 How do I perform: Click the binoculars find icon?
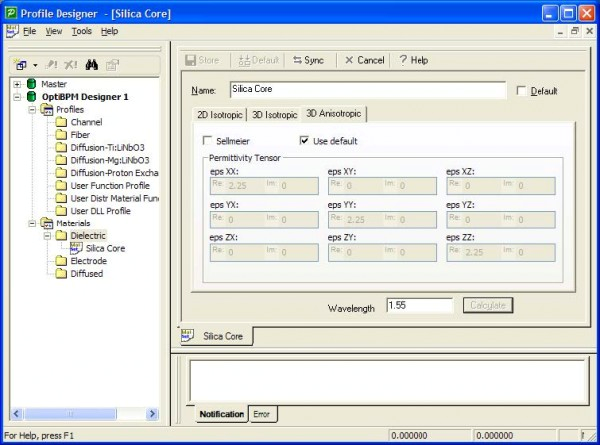(x=91, y=65)
